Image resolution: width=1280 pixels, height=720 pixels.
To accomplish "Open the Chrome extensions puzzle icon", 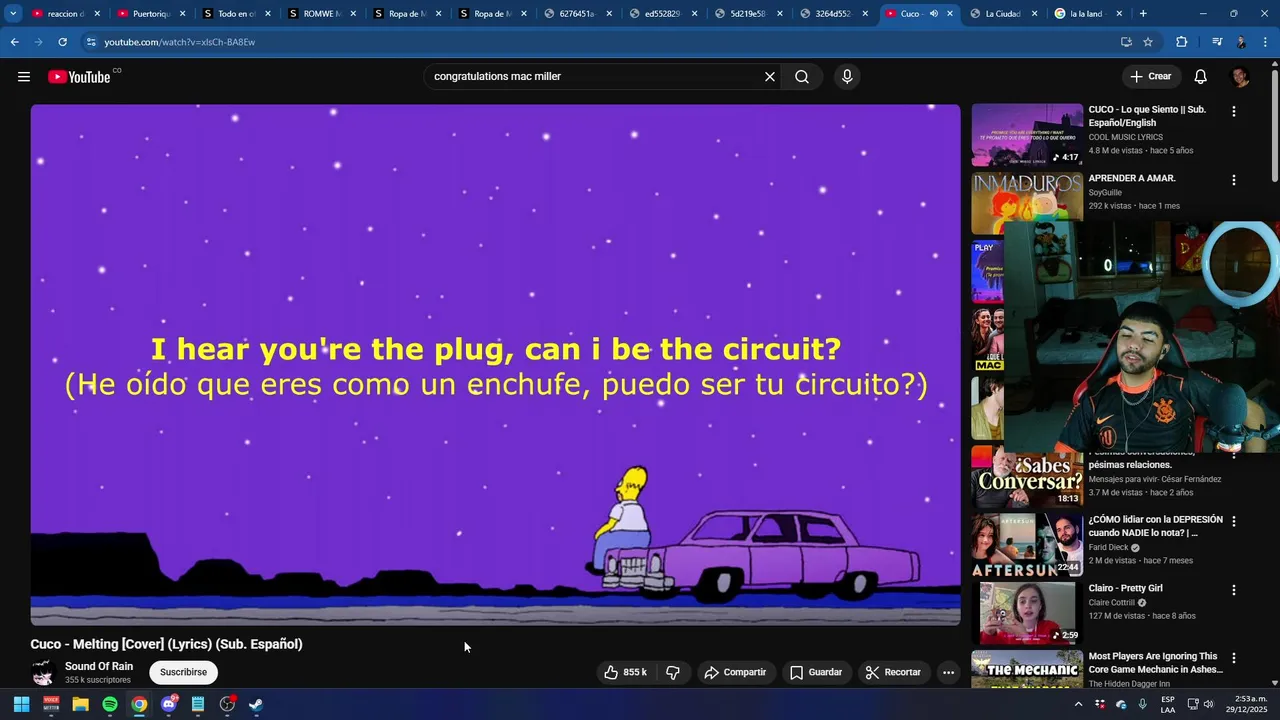I will click(x=1181, y=42).
